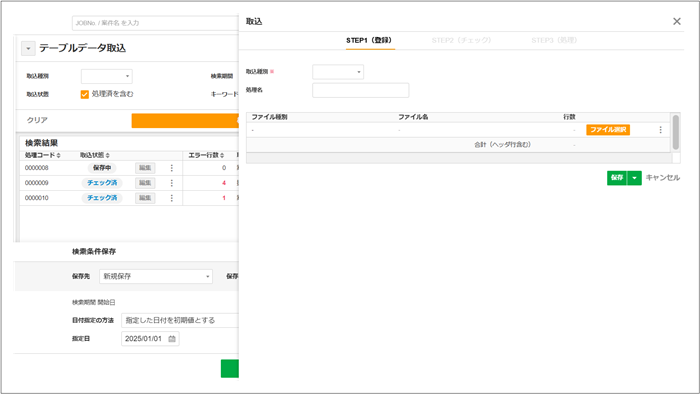Click the 合計（ヘッダ行含む）row label
The image size is (700, 394).
coord(502,145)
